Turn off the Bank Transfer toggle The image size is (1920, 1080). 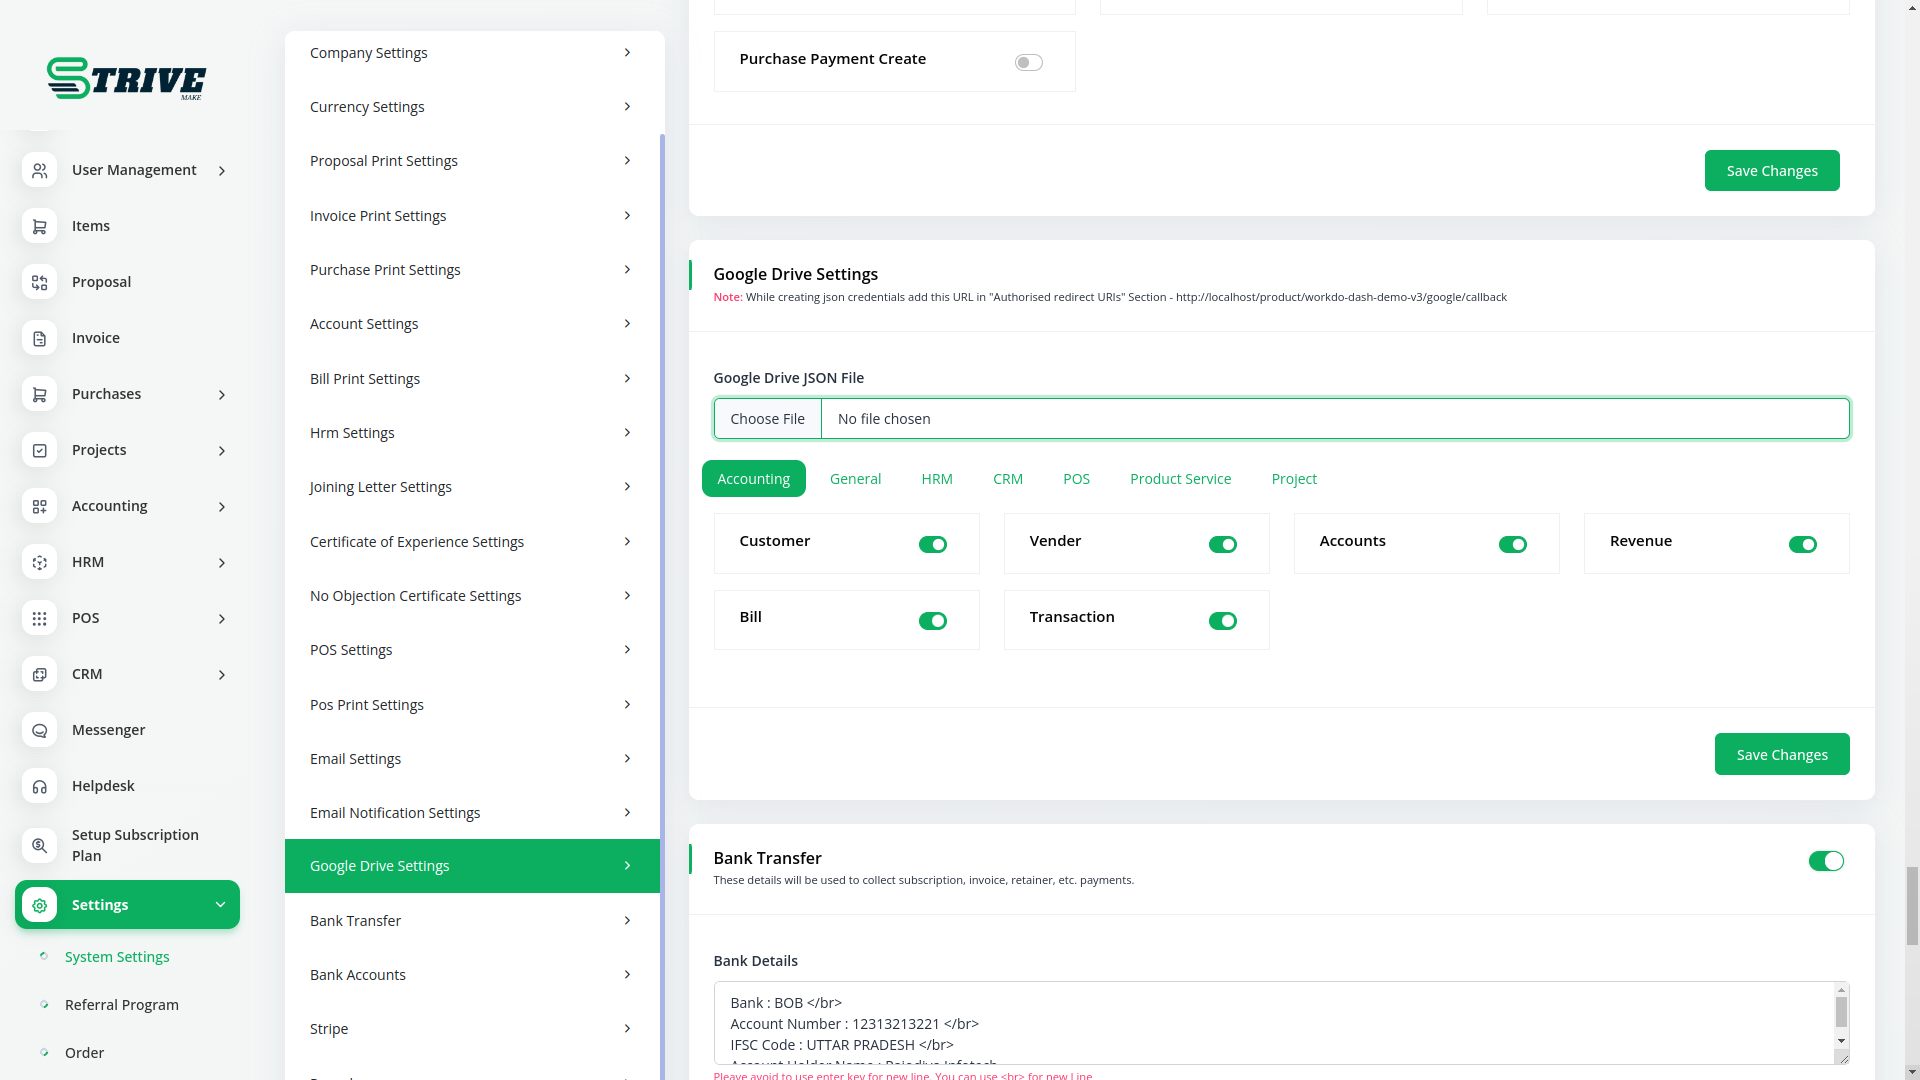click(1825, 861)
